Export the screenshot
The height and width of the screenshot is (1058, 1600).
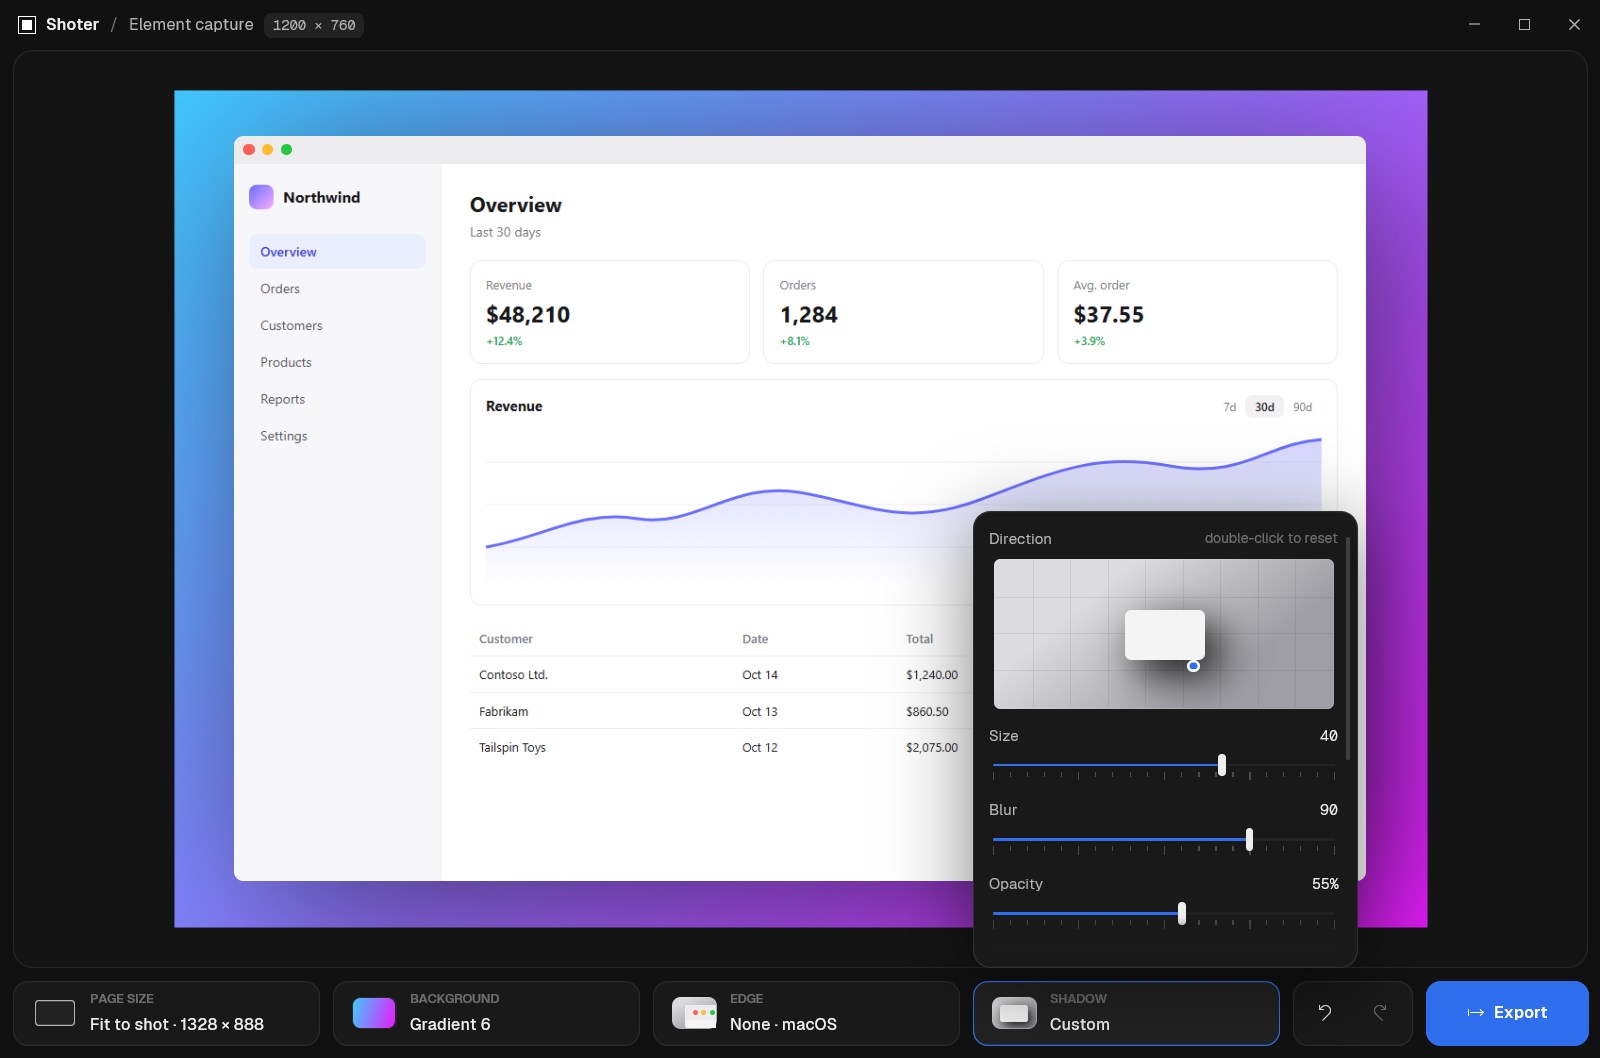(x=1507, y=1013)
